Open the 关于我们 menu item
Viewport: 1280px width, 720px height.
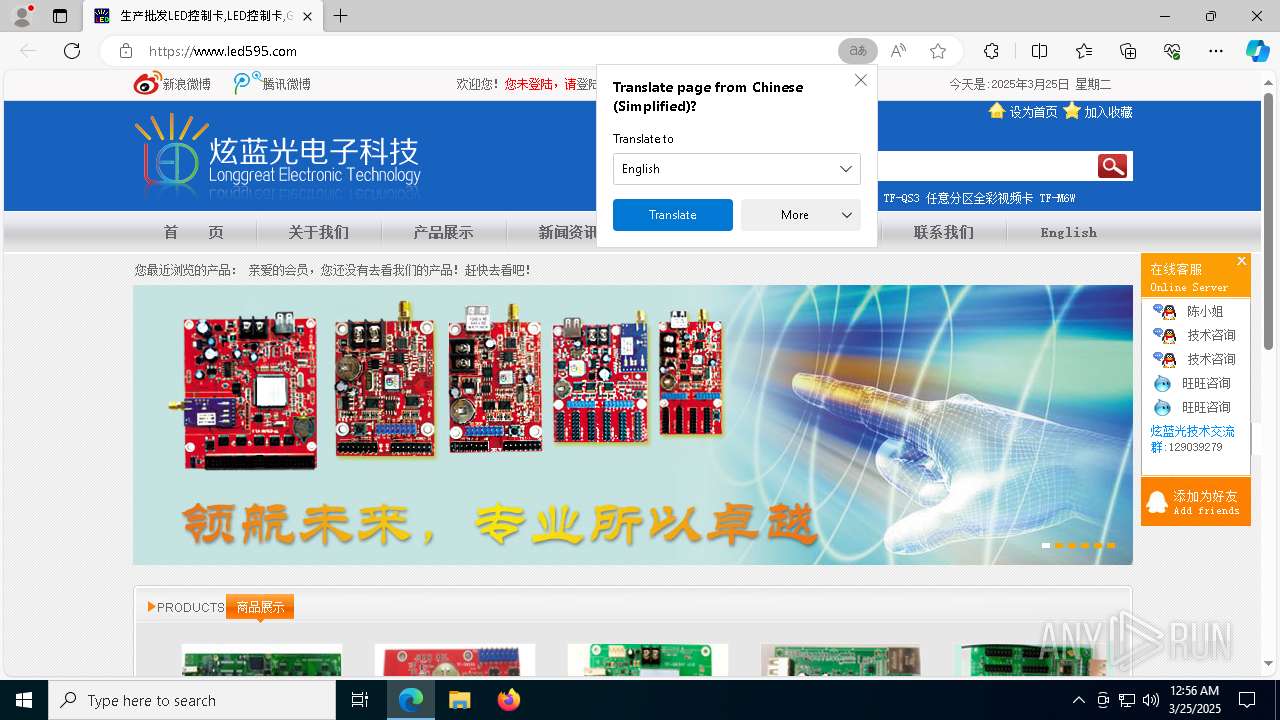pyautogui.click(x=319, y=232)
